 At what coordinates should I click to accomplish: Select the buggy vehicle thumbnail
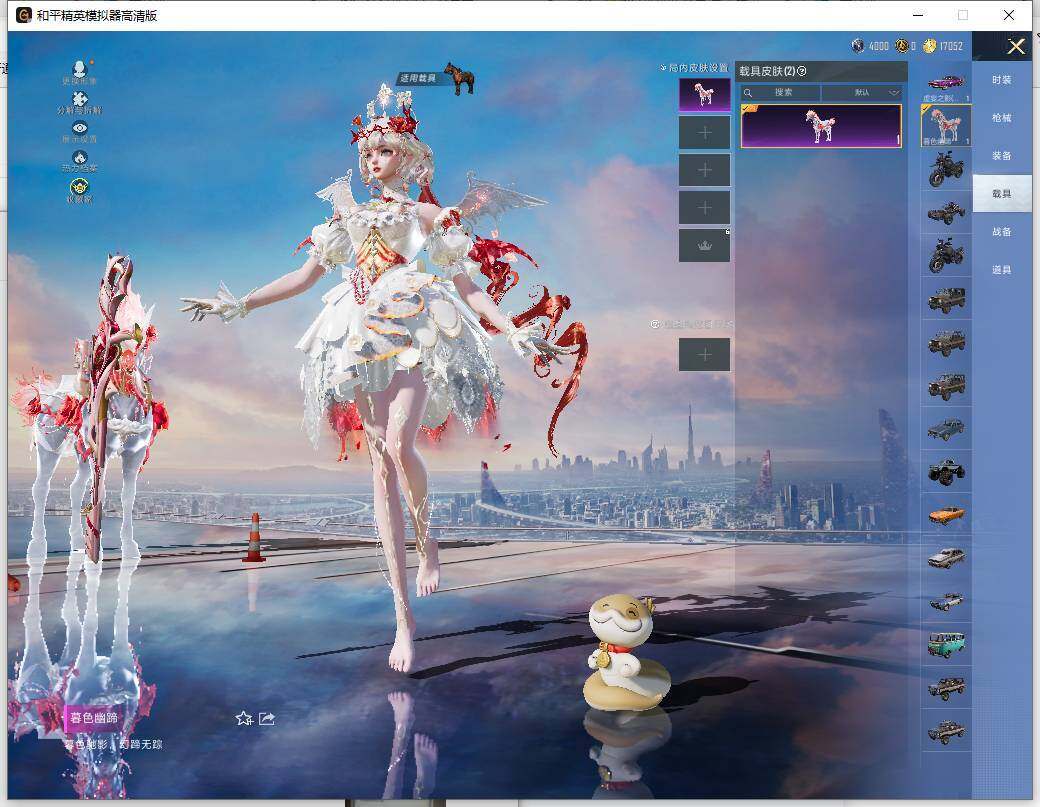click(946, 213)
